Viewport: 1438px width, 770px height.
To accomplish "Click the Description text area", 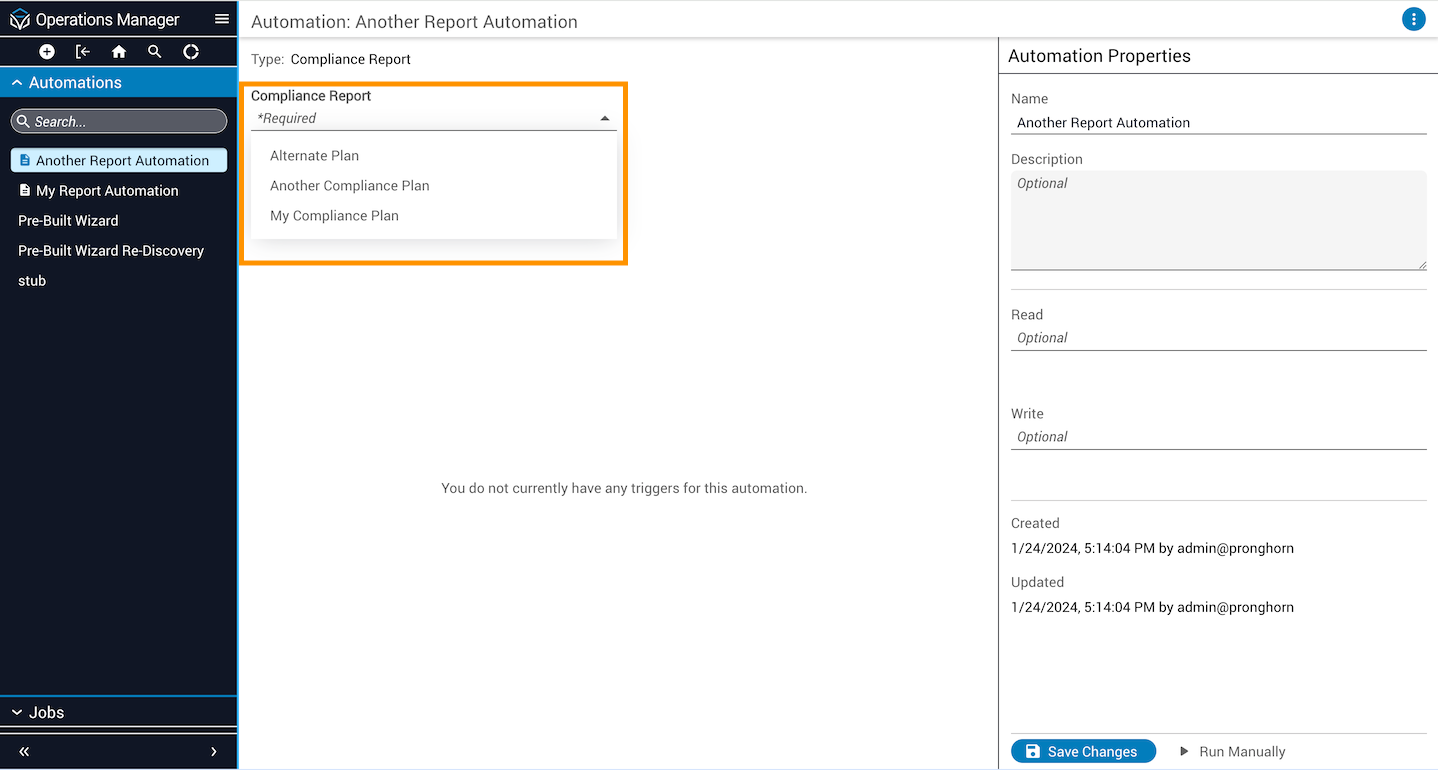I will click(x=1218, y=220).
